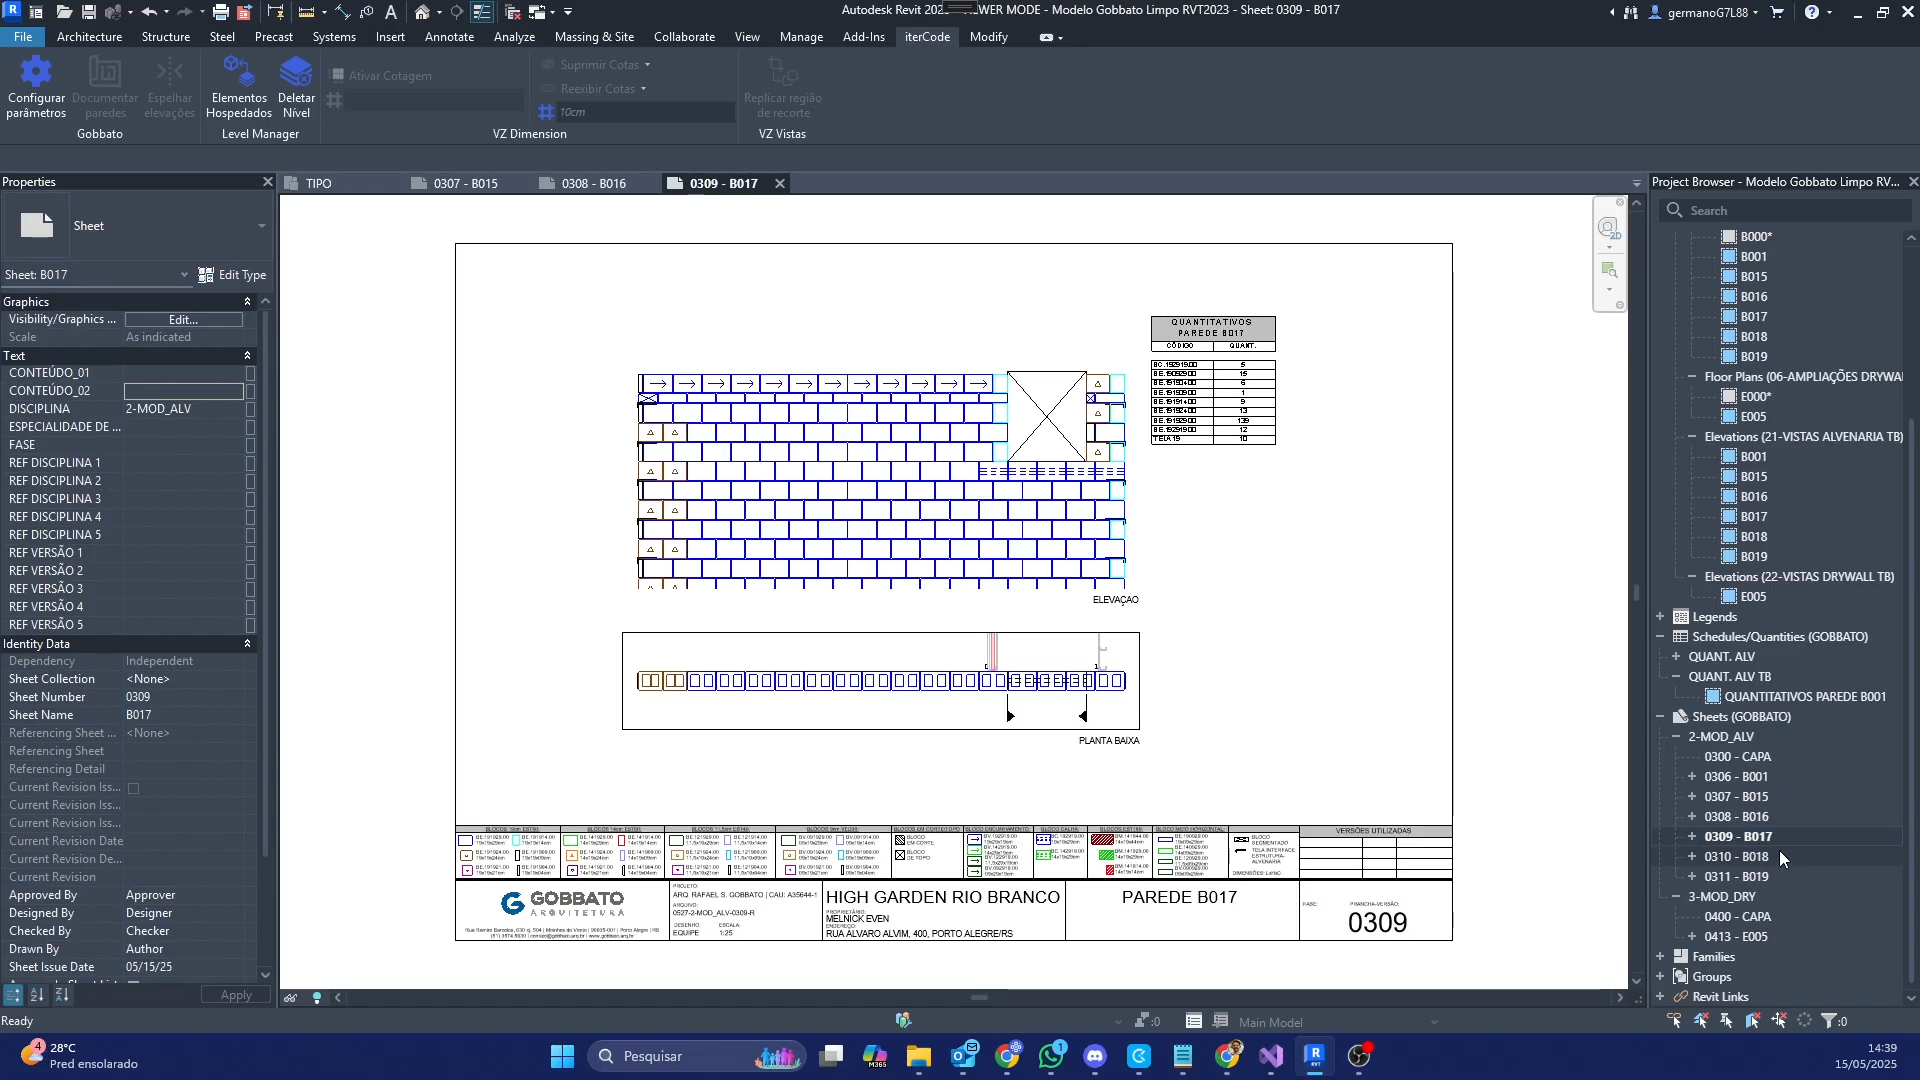Expand the Legends tree node
The image size is (1920, 1080).
pyautogui.click(x=1661, y=617)
